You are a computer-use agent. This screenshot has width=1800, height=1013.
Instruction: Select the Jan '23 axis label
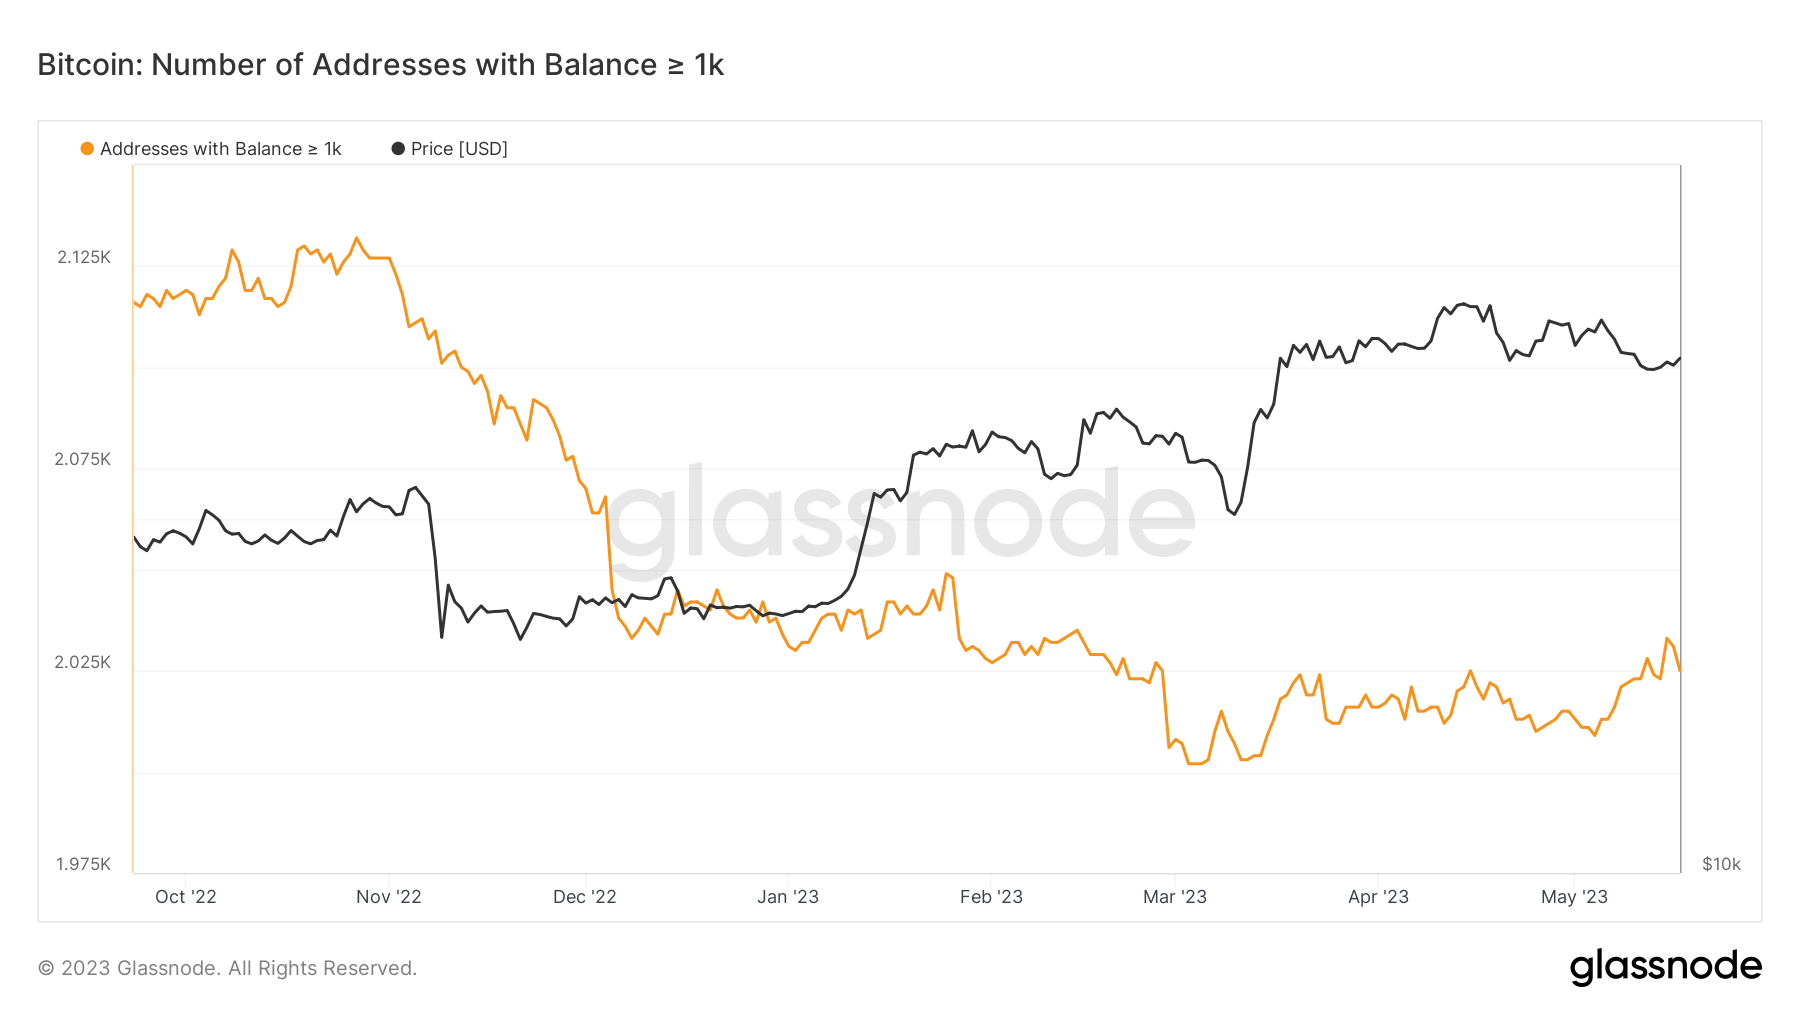(x=788, y=897)
